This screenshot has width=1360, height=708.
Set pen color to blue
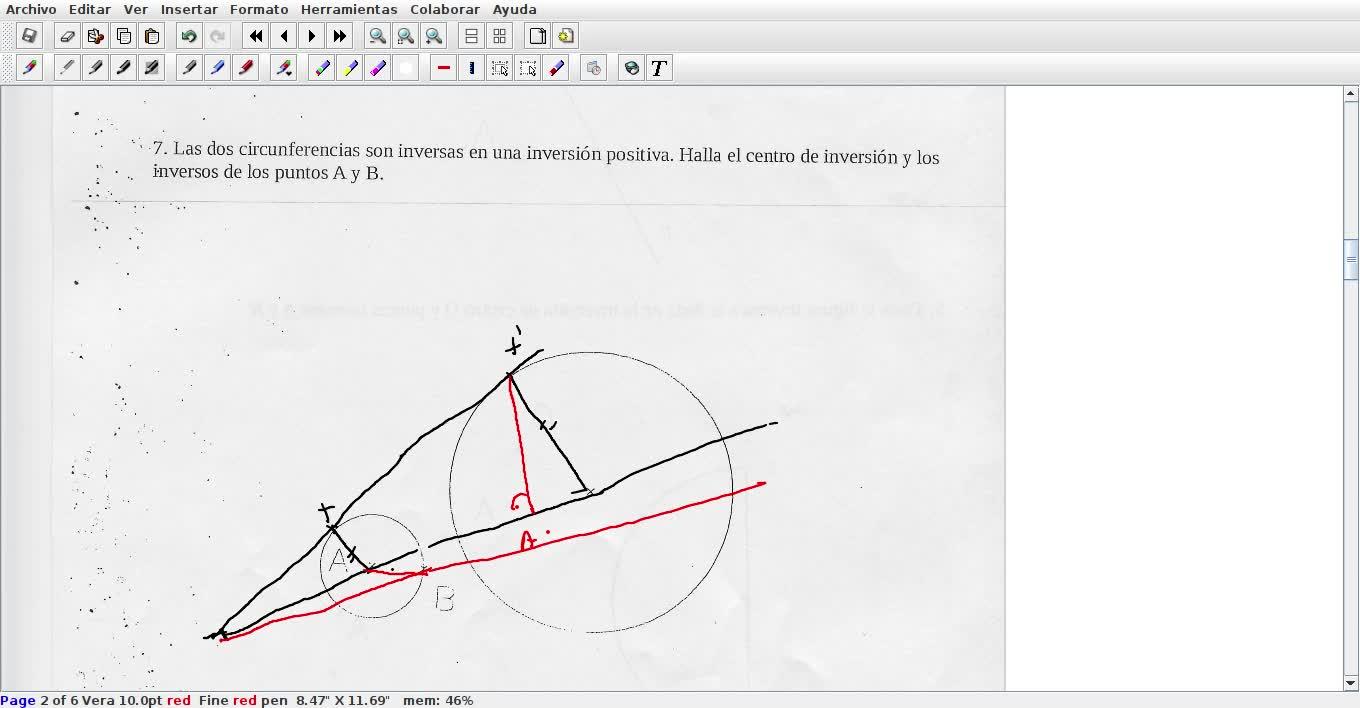[x=217, y=68]
